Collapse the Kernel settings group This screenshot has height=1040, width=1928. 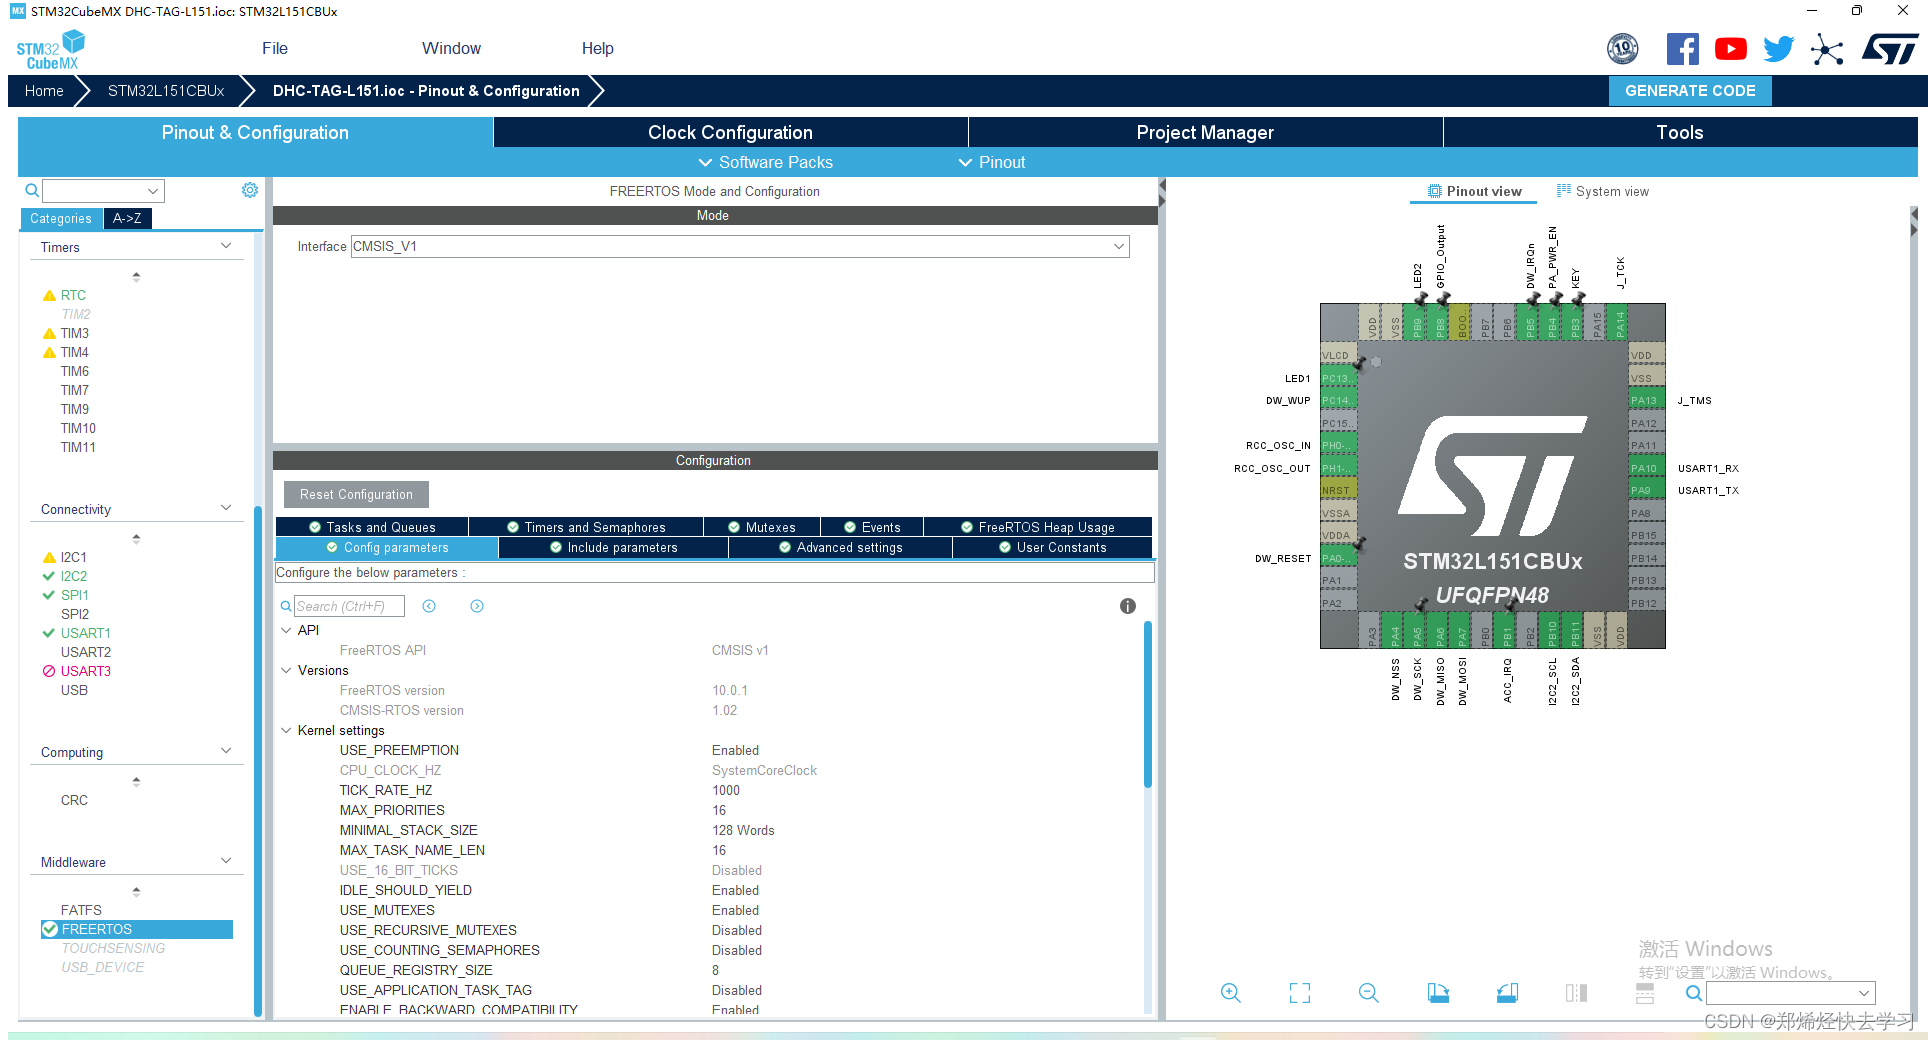click(x=286, y=730)
